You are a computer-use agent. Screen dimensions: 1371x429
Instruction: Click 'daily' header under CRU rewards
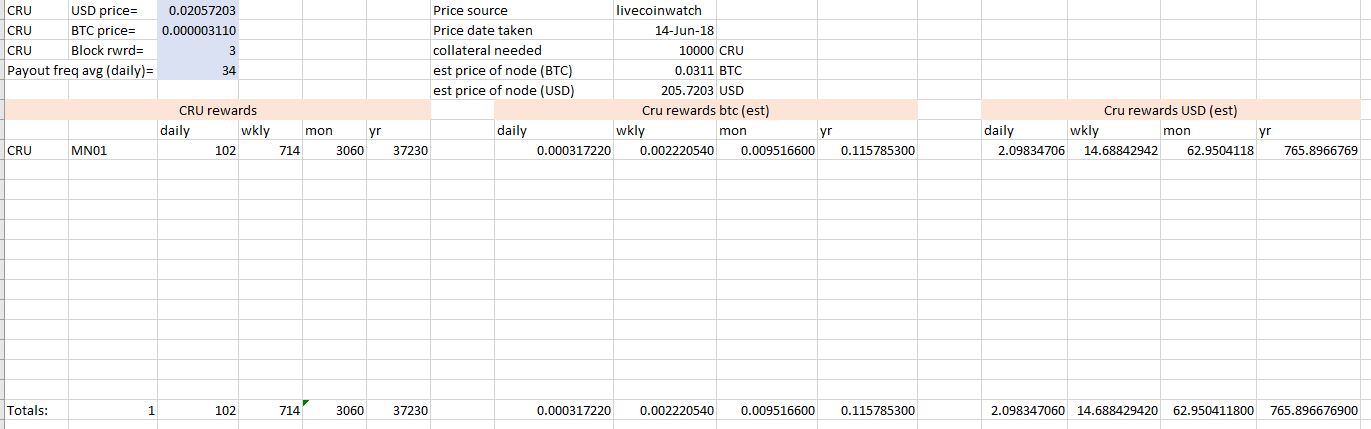(x=198, y=130)
